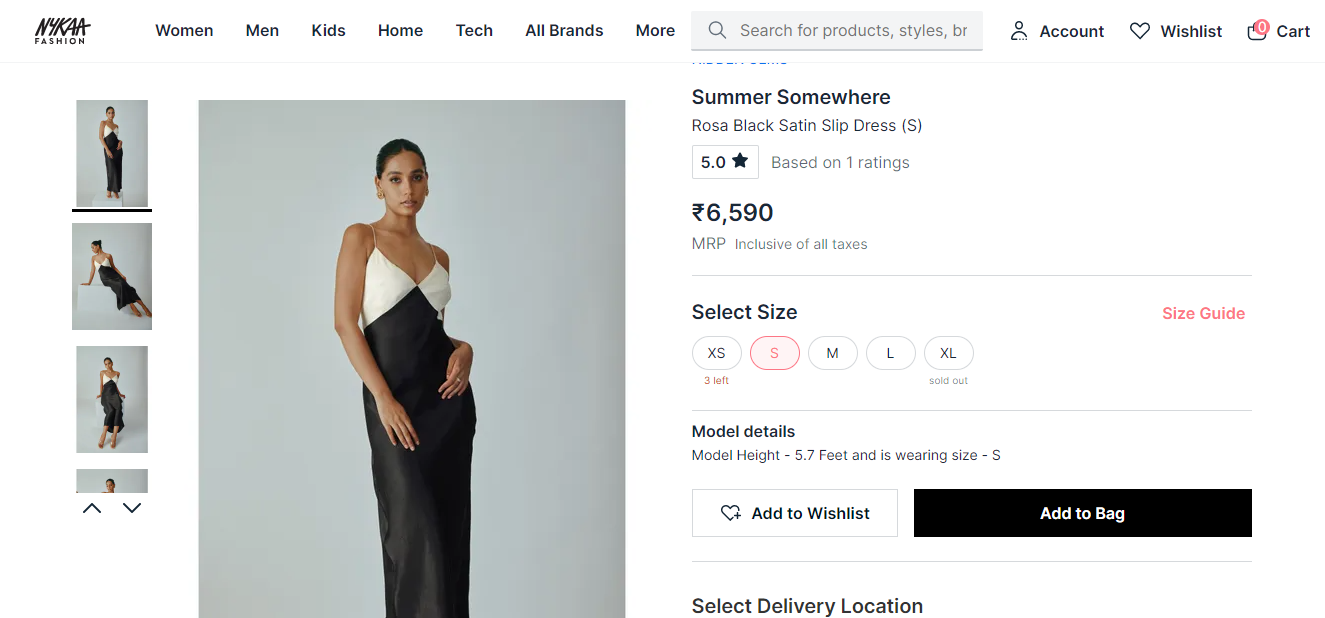Click the Nykaa Fashion logo
The height and width of the screenshot is (618, 1325).
point(62,30)
